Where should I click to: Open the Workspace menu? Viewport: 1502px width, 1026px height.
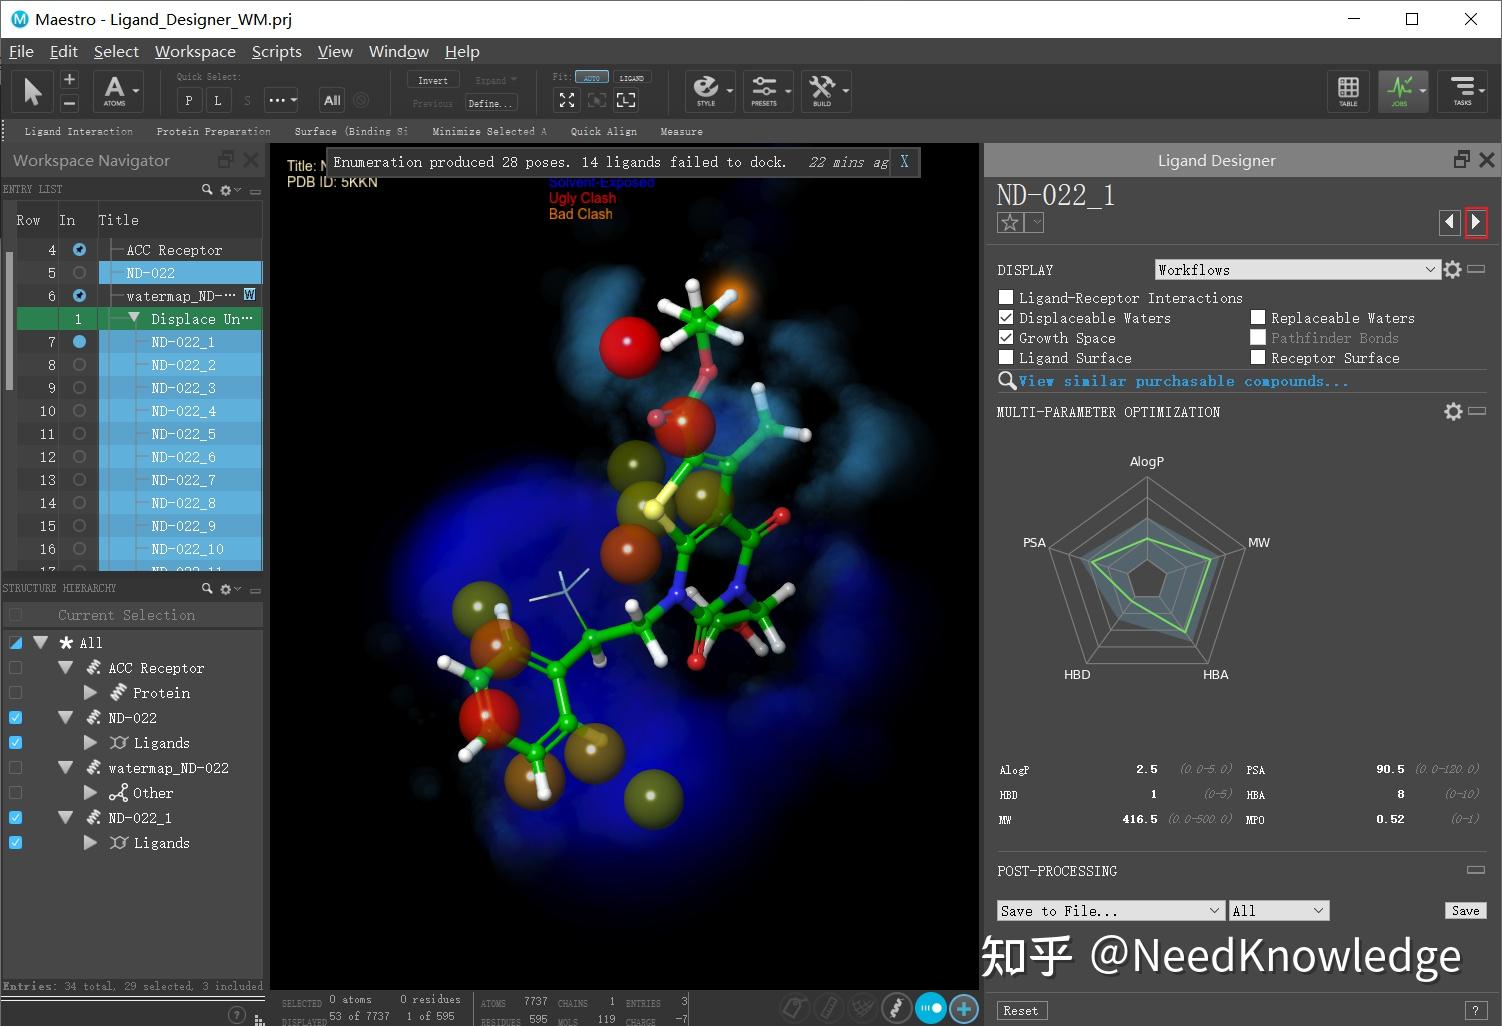194,51
